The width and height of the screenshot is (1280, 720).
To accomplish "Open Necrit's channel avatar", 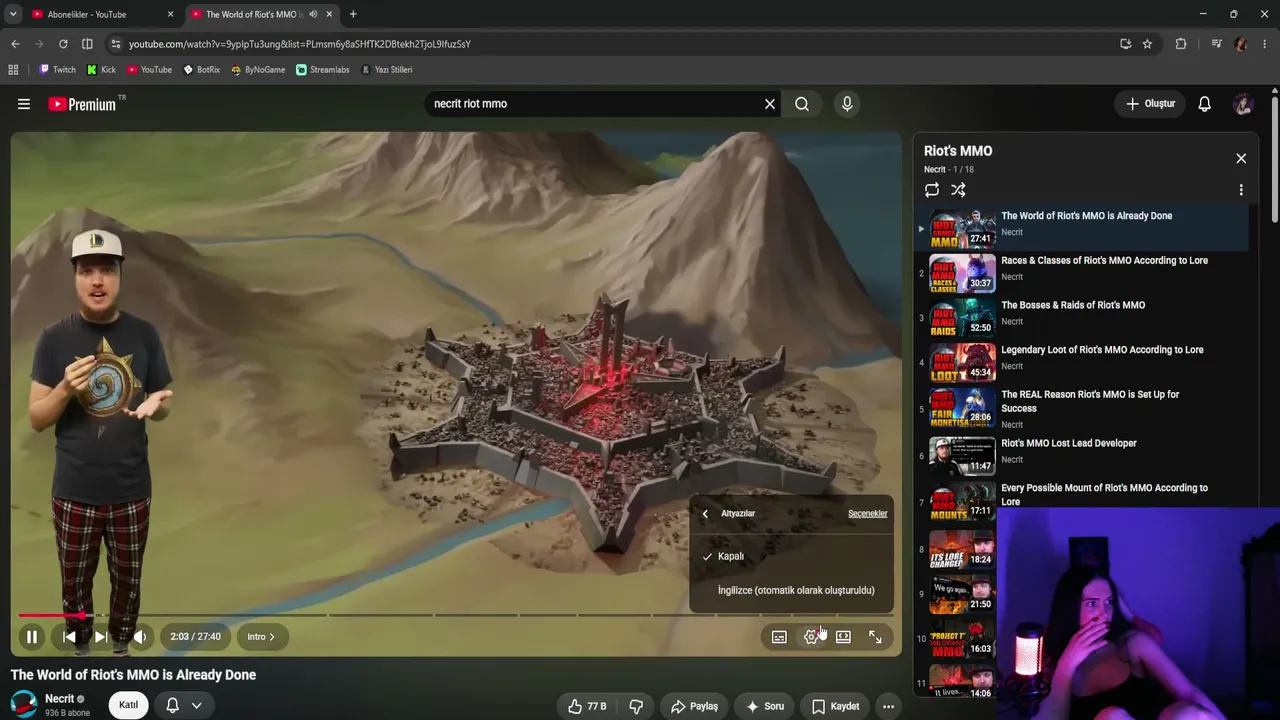I will pyautogui.click(x=24, y=704).
